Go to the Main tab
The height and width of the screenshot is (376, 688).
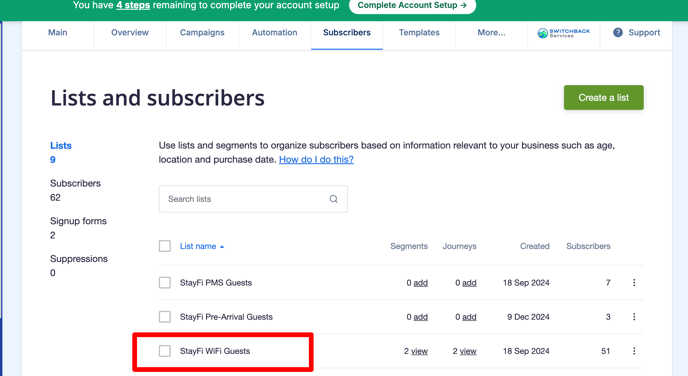[57, 32]
